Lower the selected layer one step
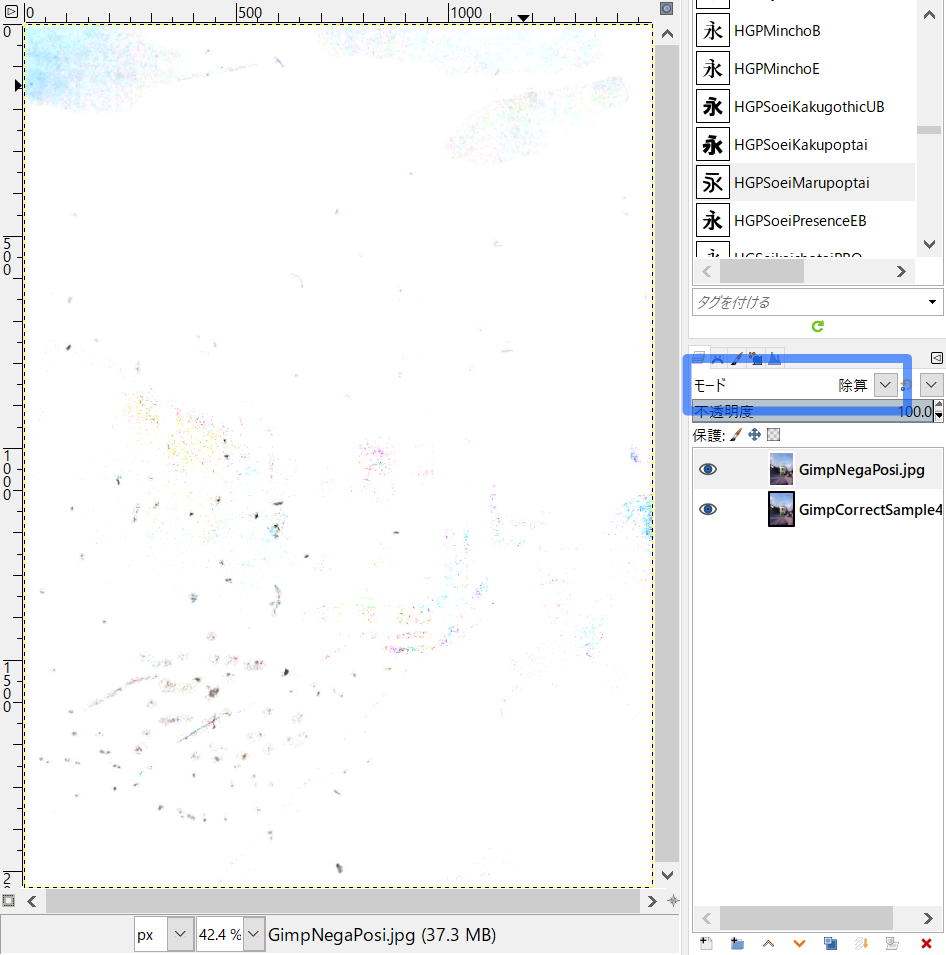Viewport: 946px width, 955px height. click(799, 943)
